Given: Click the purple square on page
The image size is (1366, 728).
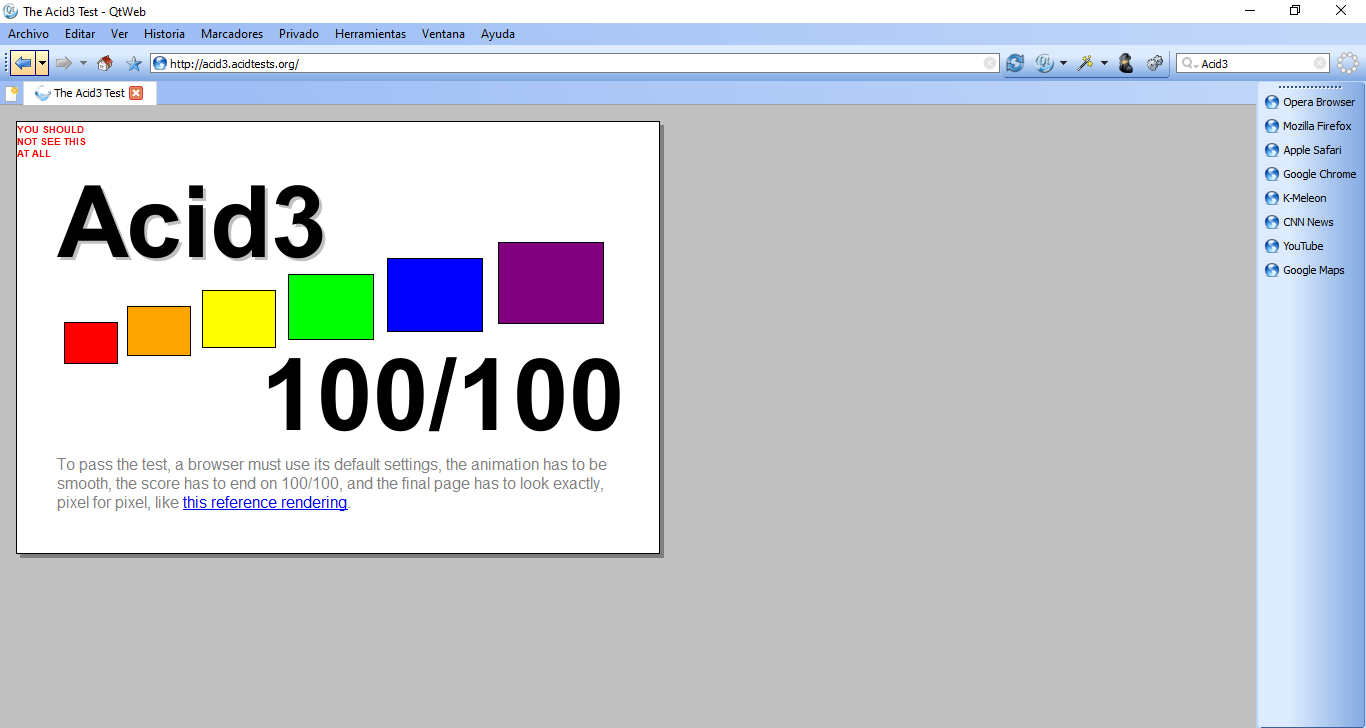Looking at the screenshot, I should 551,283.
